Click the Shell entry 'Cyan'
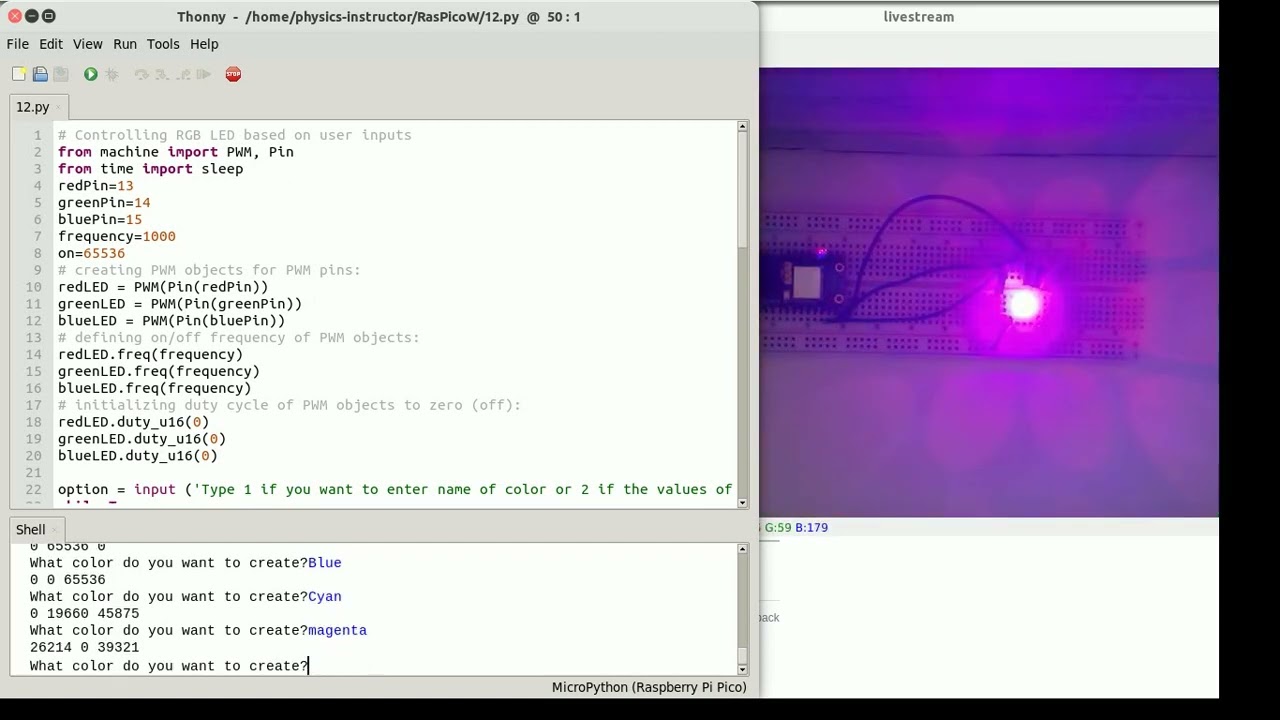 pos(325,597)
